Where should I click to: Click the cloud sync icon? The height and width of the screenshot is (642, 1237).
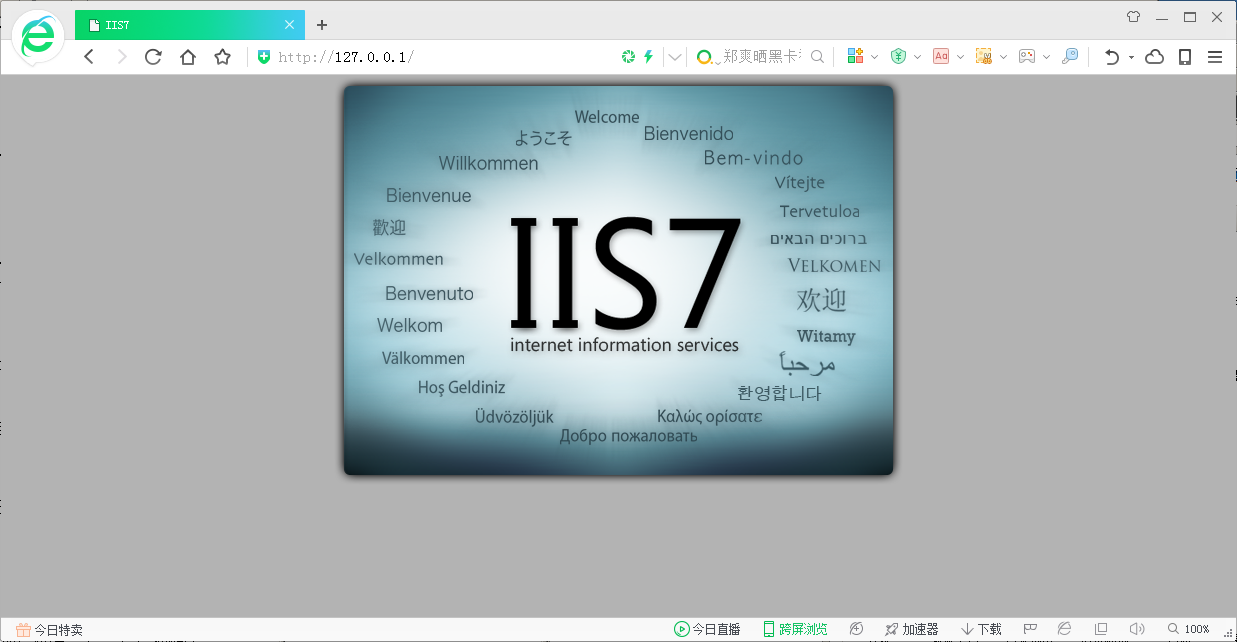click(1155, 57)
